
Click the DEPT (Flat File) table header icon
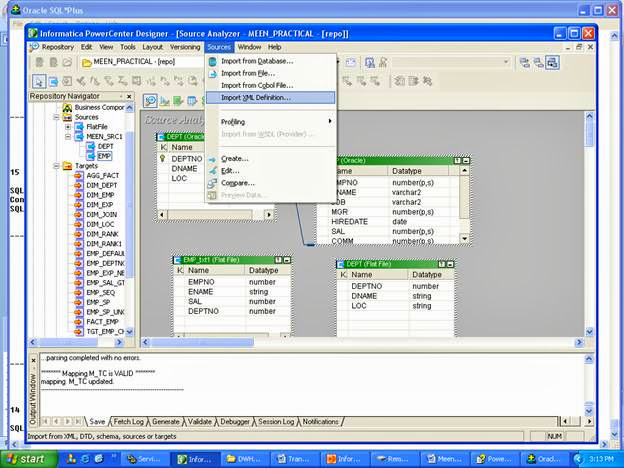341,264
